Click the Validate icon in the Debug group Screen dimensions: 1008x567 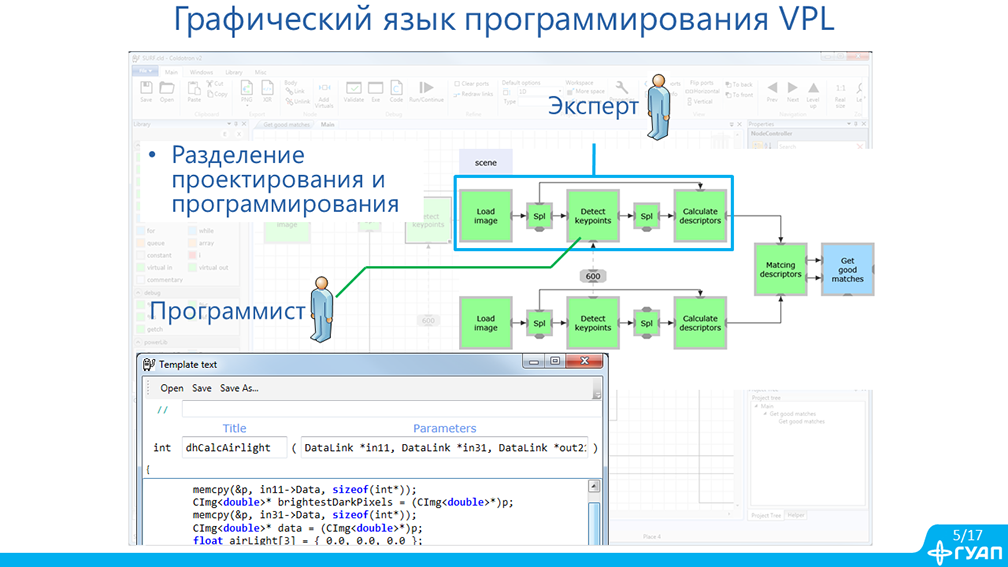pos(354,90)
